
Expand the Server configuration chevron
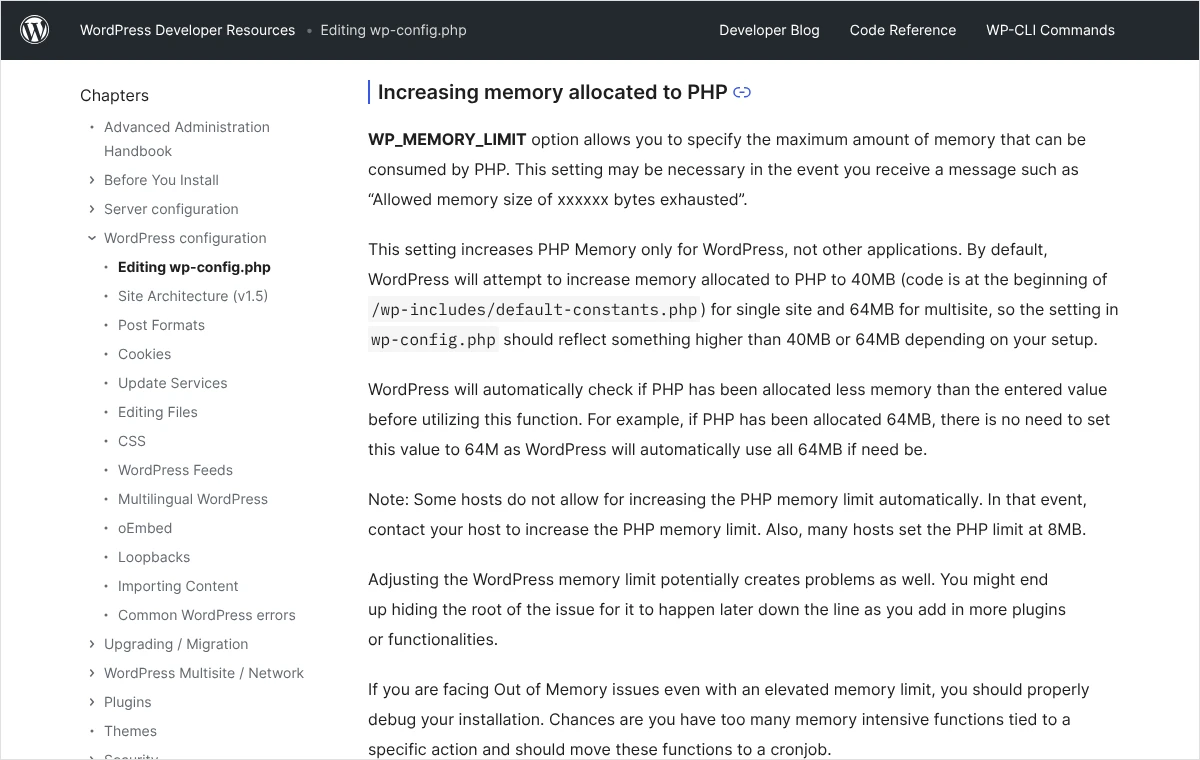[92, 209]
